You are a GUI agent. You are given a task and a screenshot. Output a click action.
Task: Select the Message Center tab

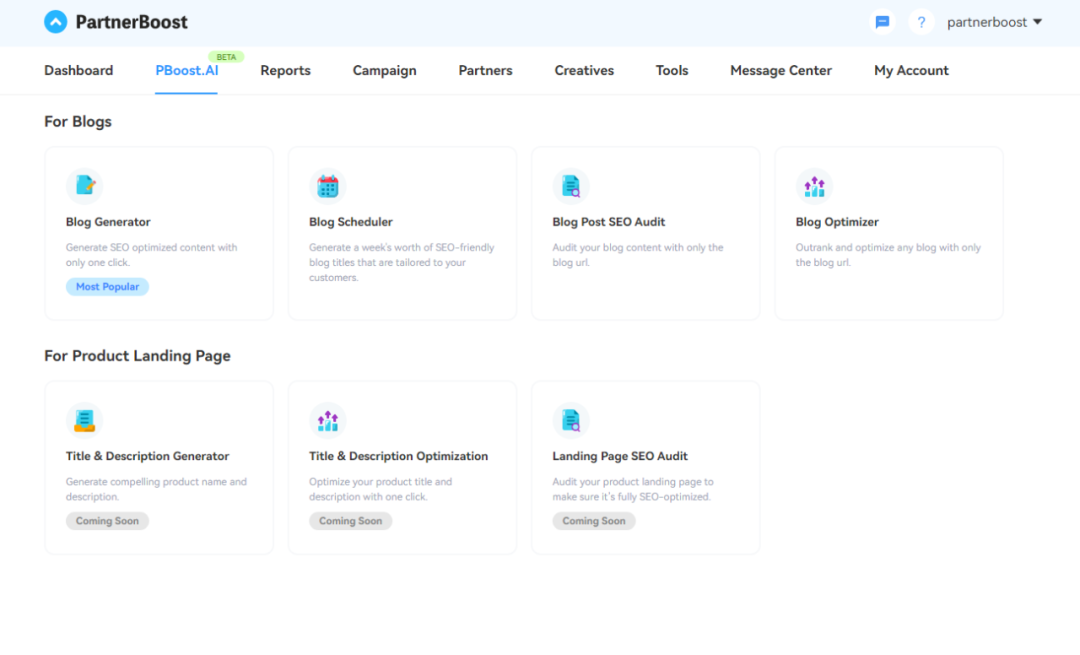pos(781,70)
